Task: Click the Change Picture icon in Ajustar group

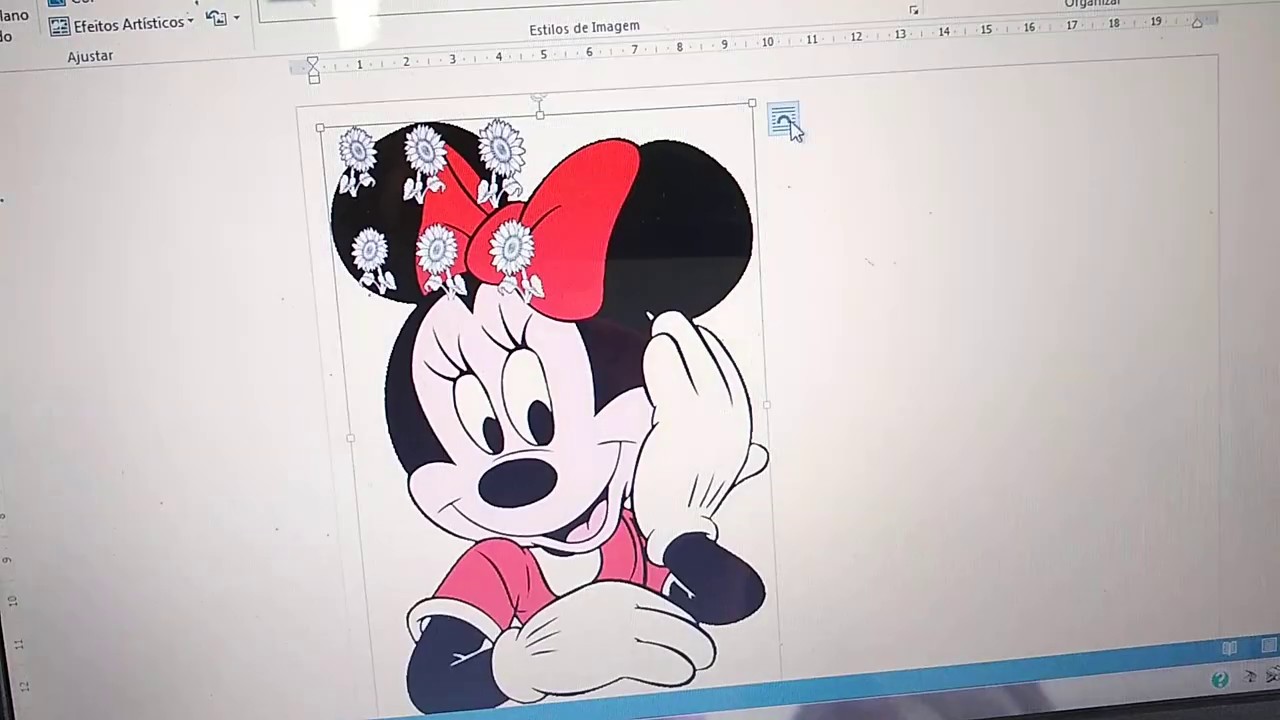Action: click(x=216, y=17)
